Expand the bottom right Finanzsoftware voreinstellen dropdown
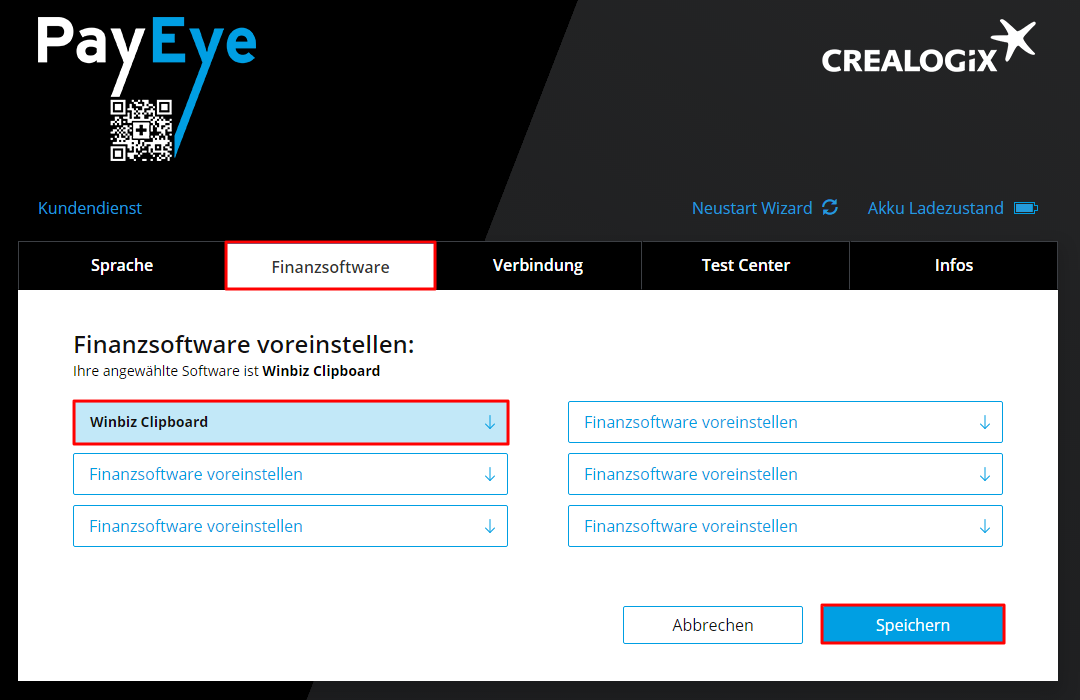Screen dimensions: 1080x700 coord(785,526)
